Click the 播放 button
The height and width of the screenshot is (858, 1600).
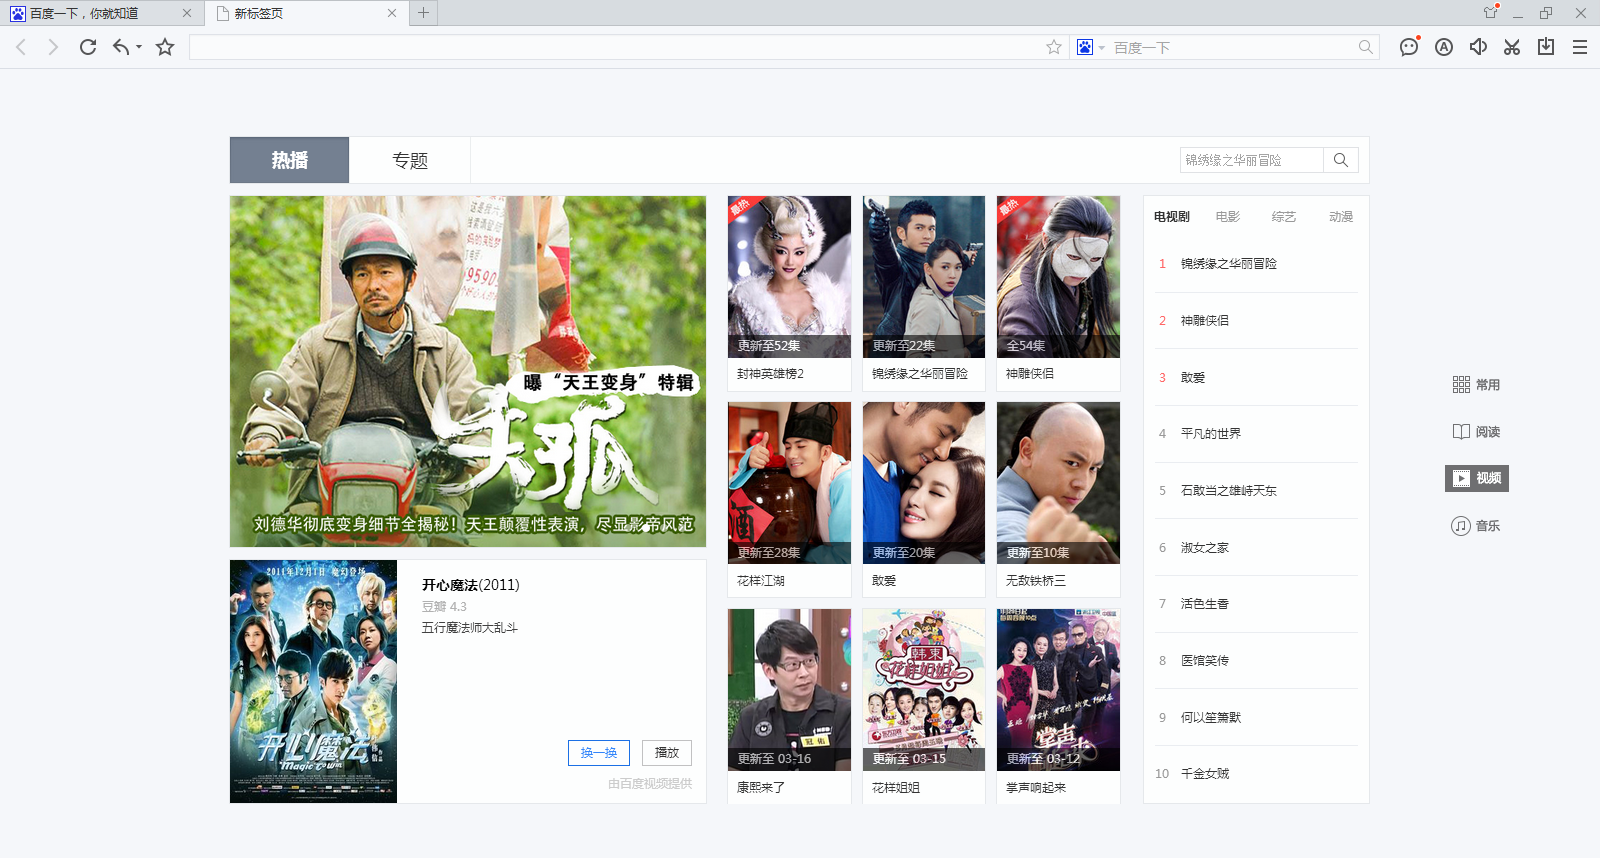click(x=667, y=753)
